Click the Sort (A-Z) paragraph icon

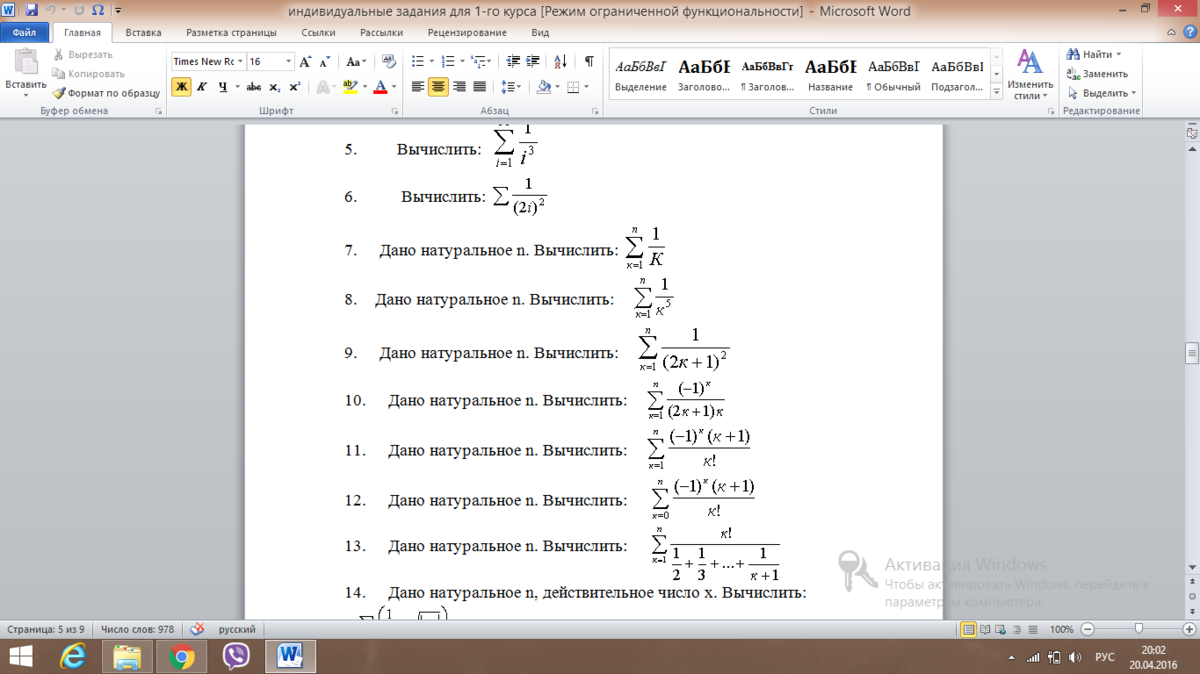560,62
